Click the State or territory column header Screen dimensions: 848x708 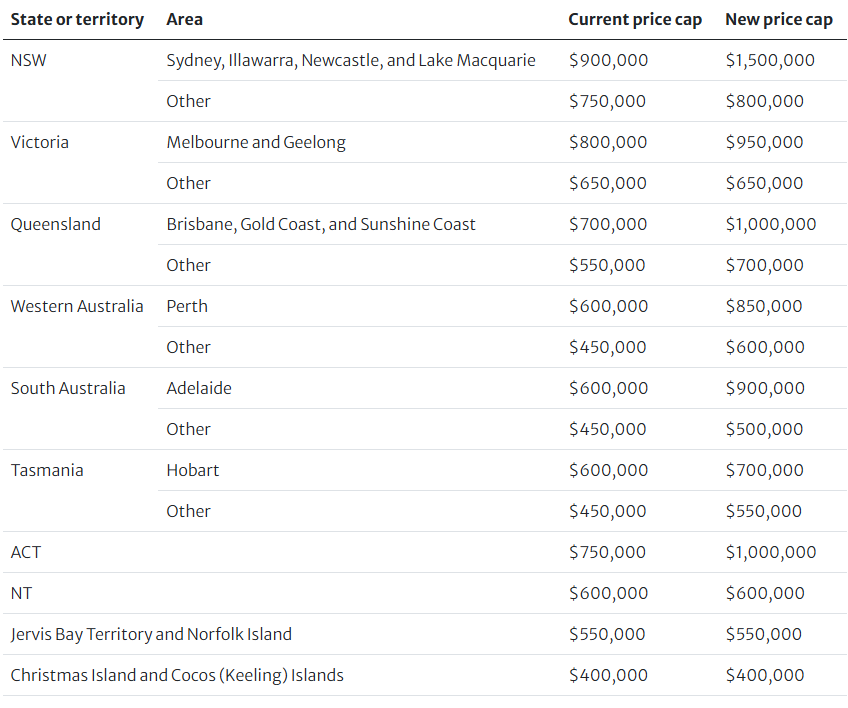pos(77,19)
